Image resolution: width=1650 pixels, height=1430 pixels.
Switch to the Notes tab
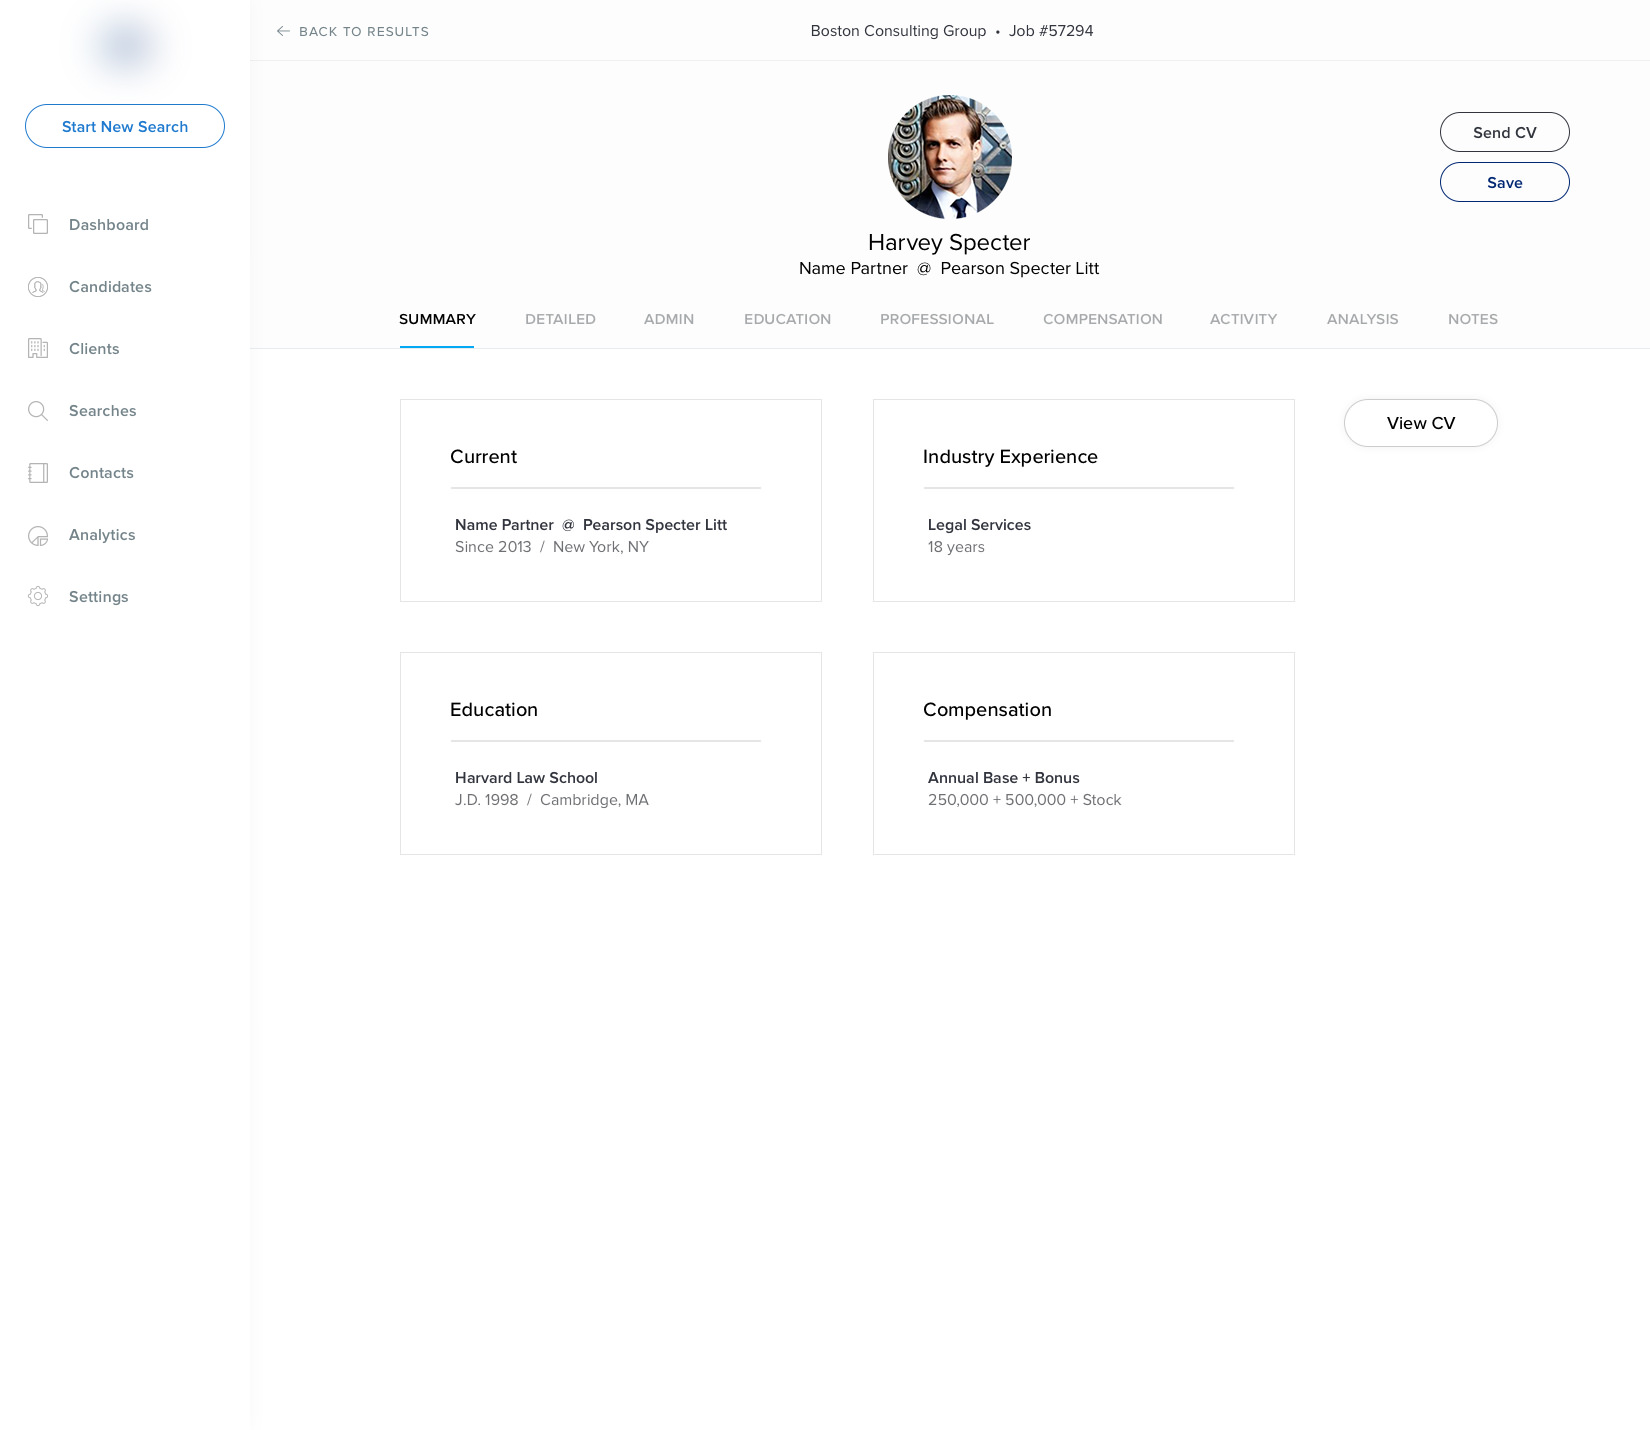1473,319
